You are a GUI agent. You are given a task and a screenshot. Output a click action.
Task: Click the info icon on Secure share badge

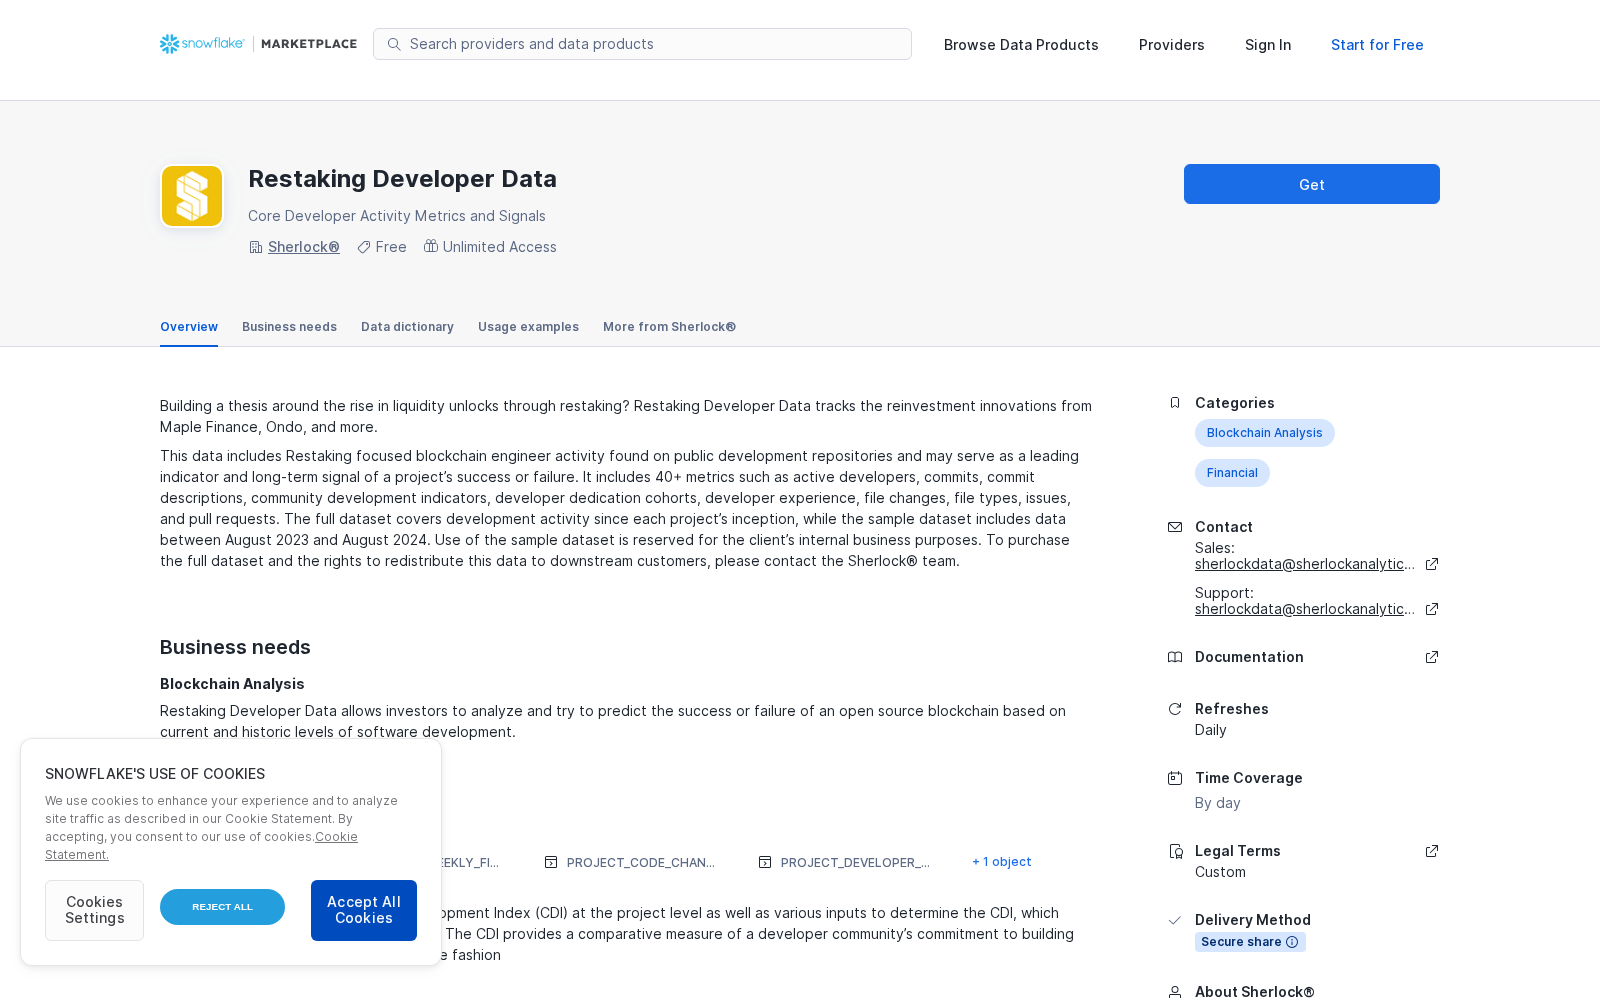pos(1292,942)
